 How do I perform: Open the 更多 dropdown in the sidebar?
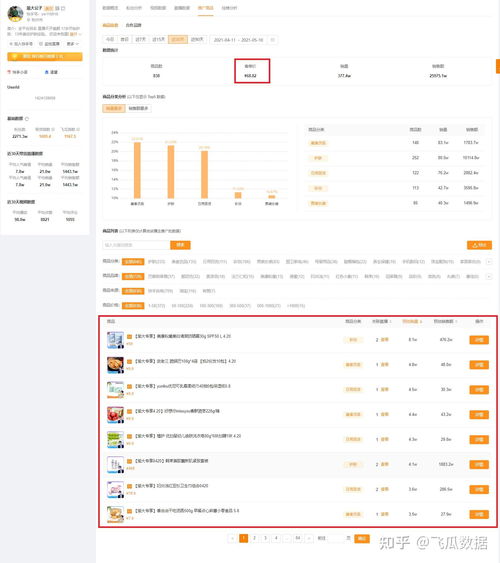point(72,44)
